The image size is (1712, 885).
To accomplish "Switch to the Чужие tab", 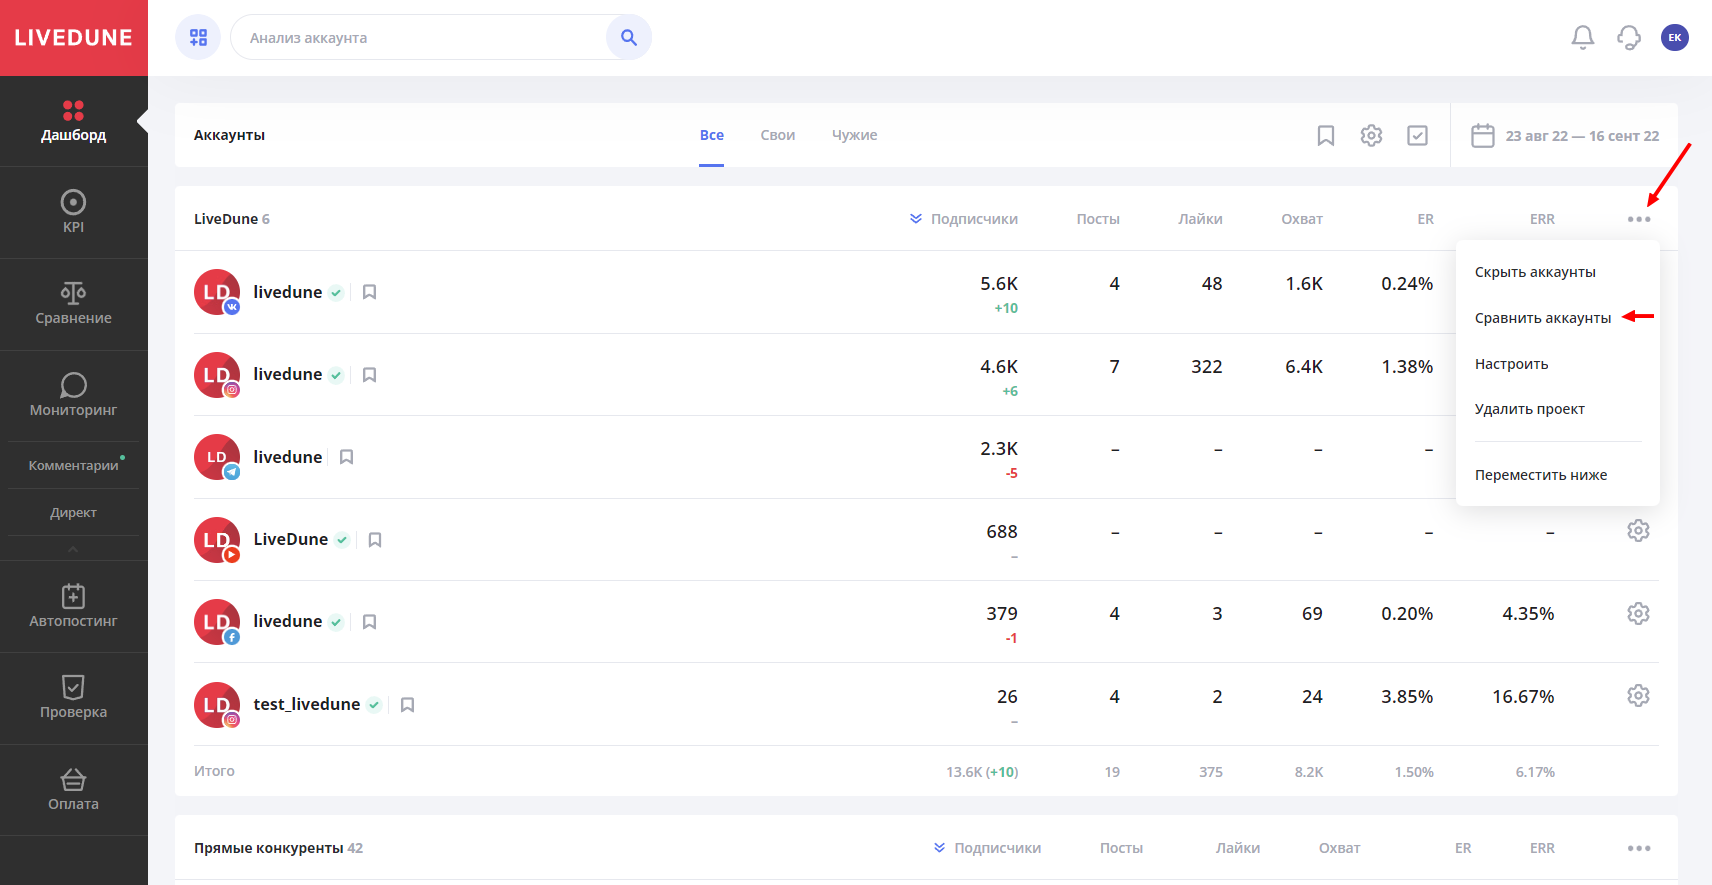I will coord(855,135).
